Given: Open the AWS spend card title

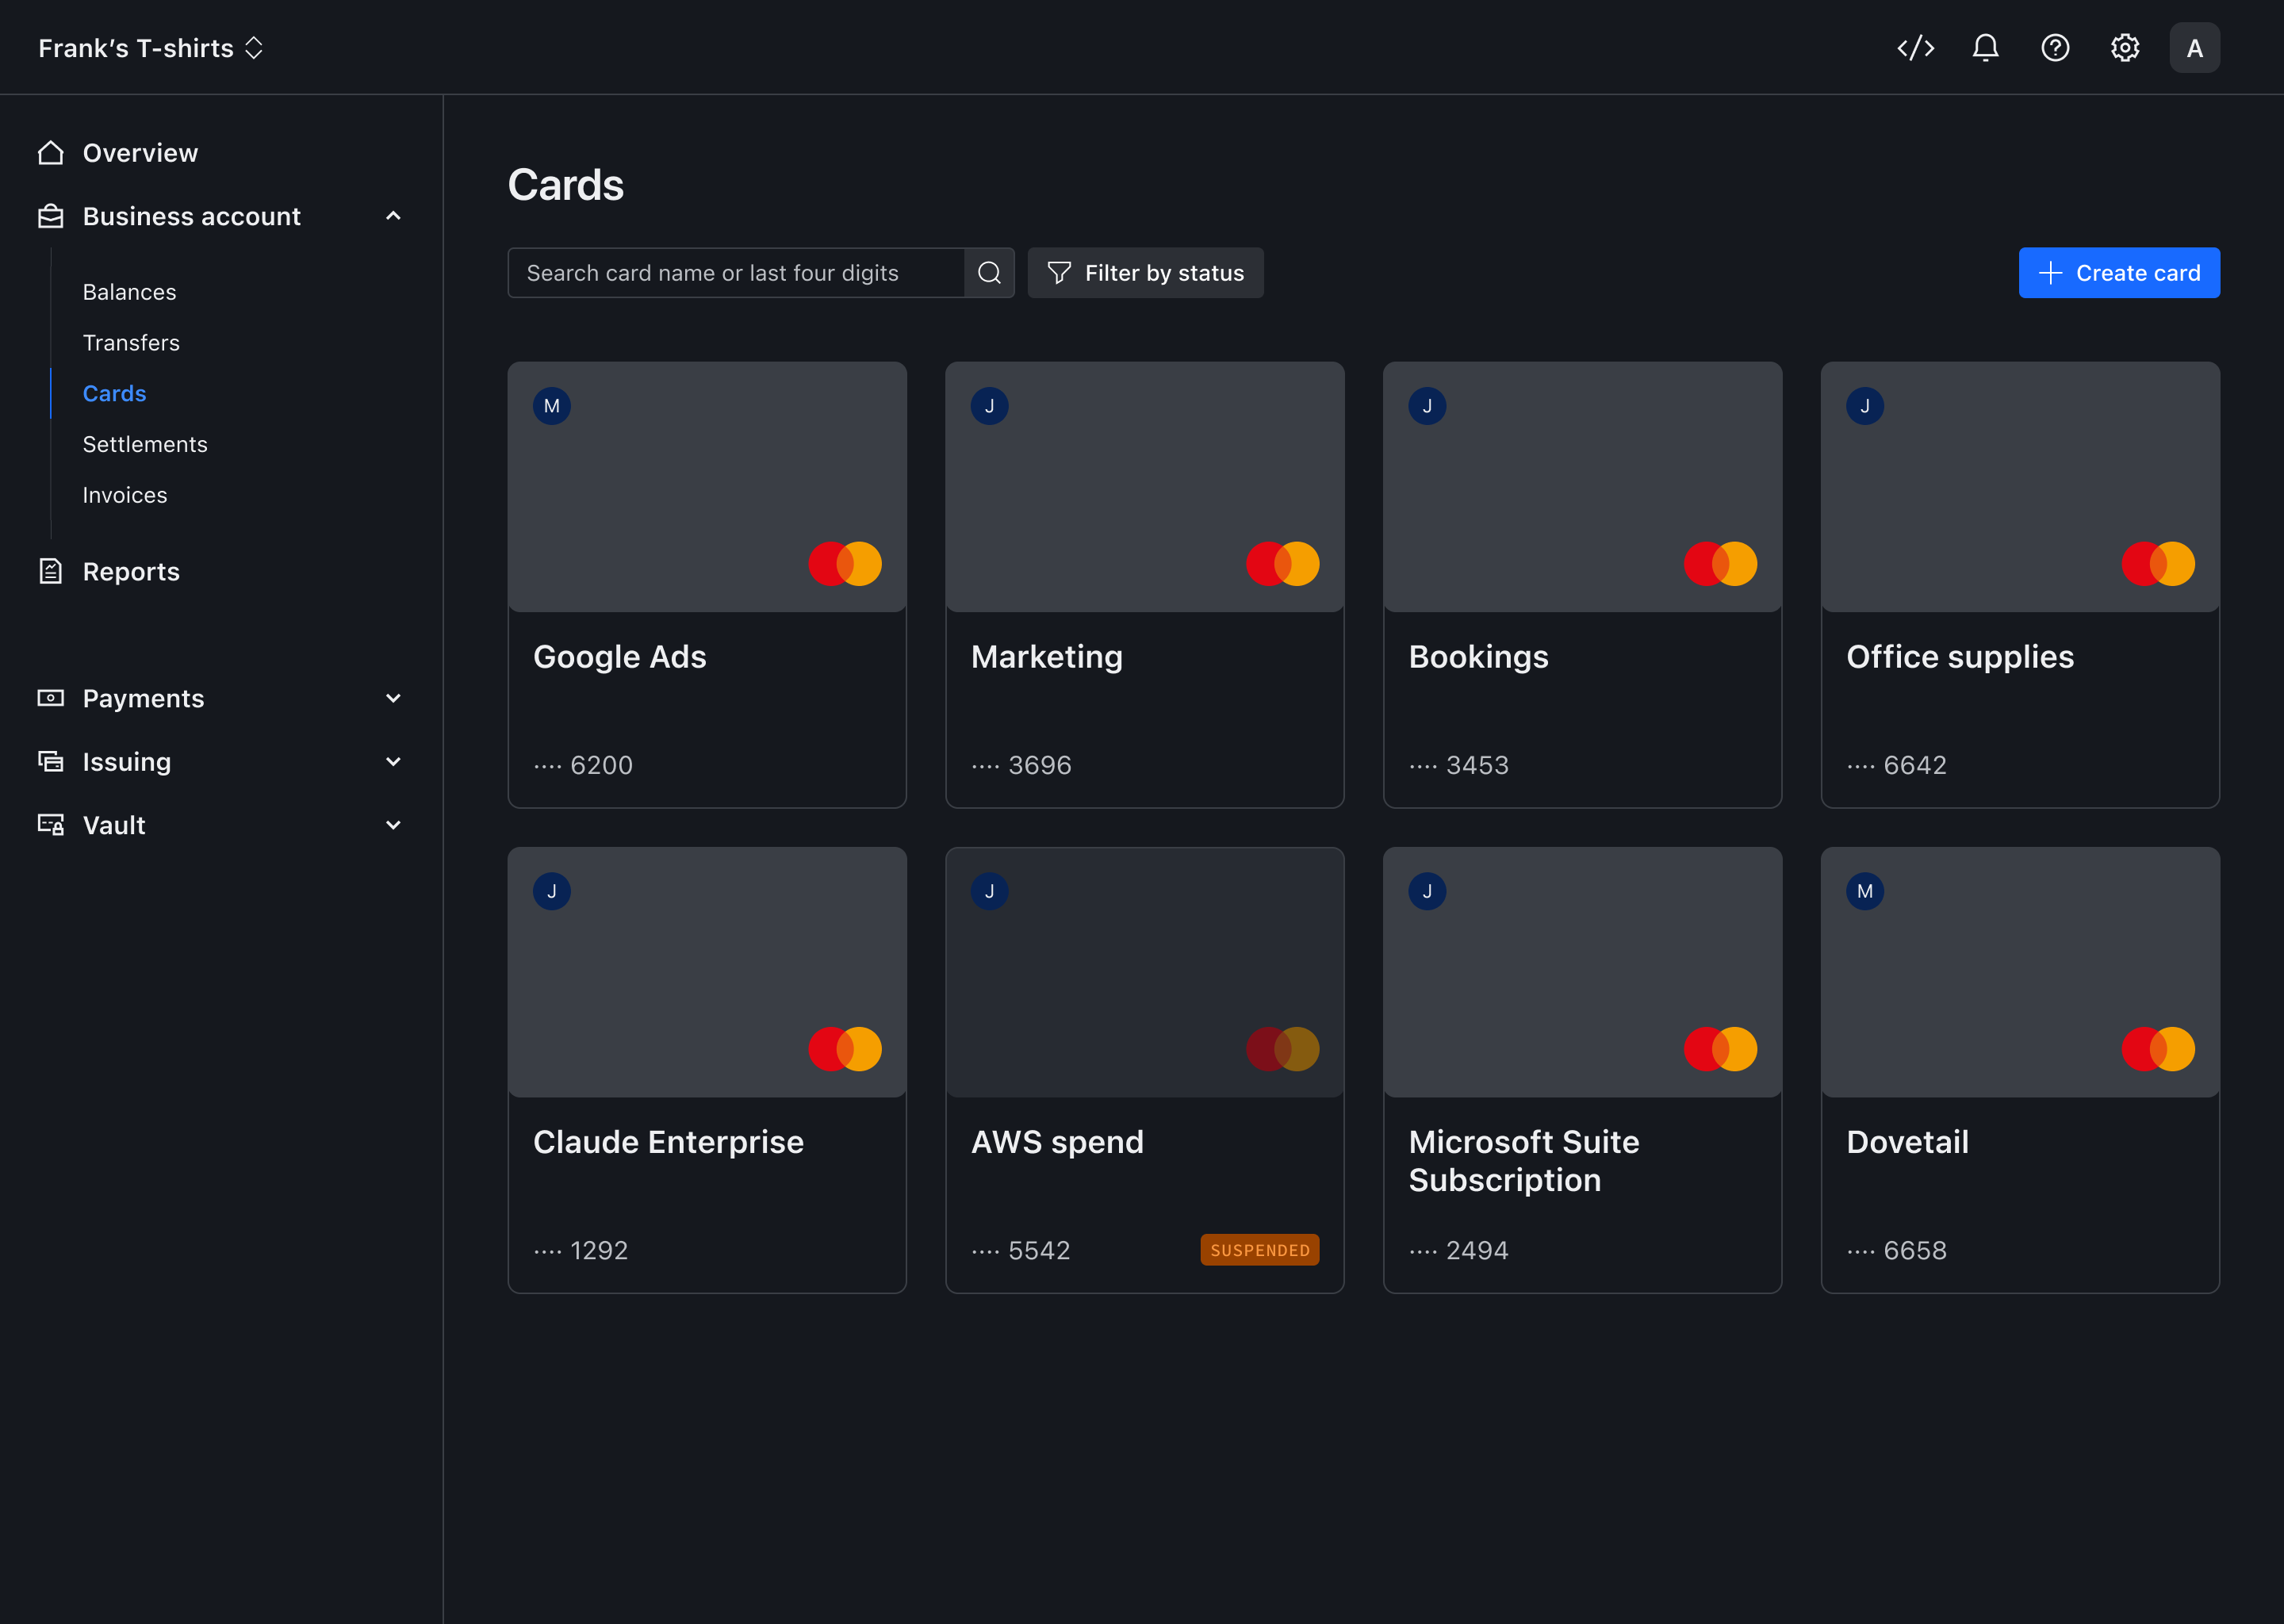Looking at the screenshot, I should (x=1057, y=1142).
